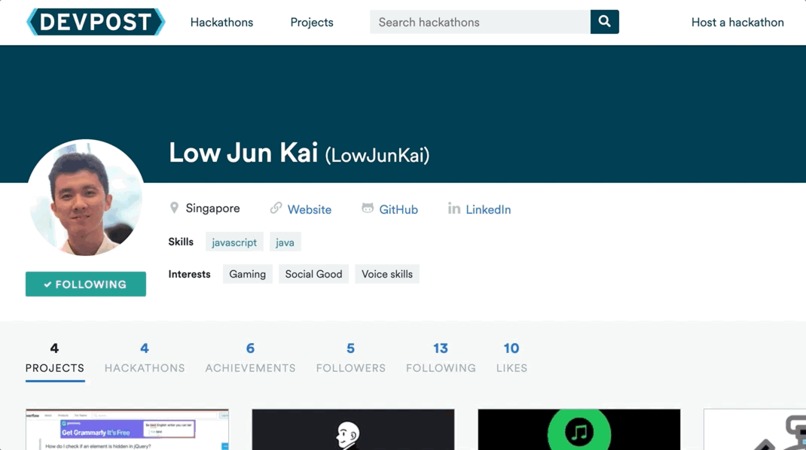Open the Grammarly screenshot project thumbnail
Image resolution: width=806 pixels, height=450 pixels.
click(127, 429)
